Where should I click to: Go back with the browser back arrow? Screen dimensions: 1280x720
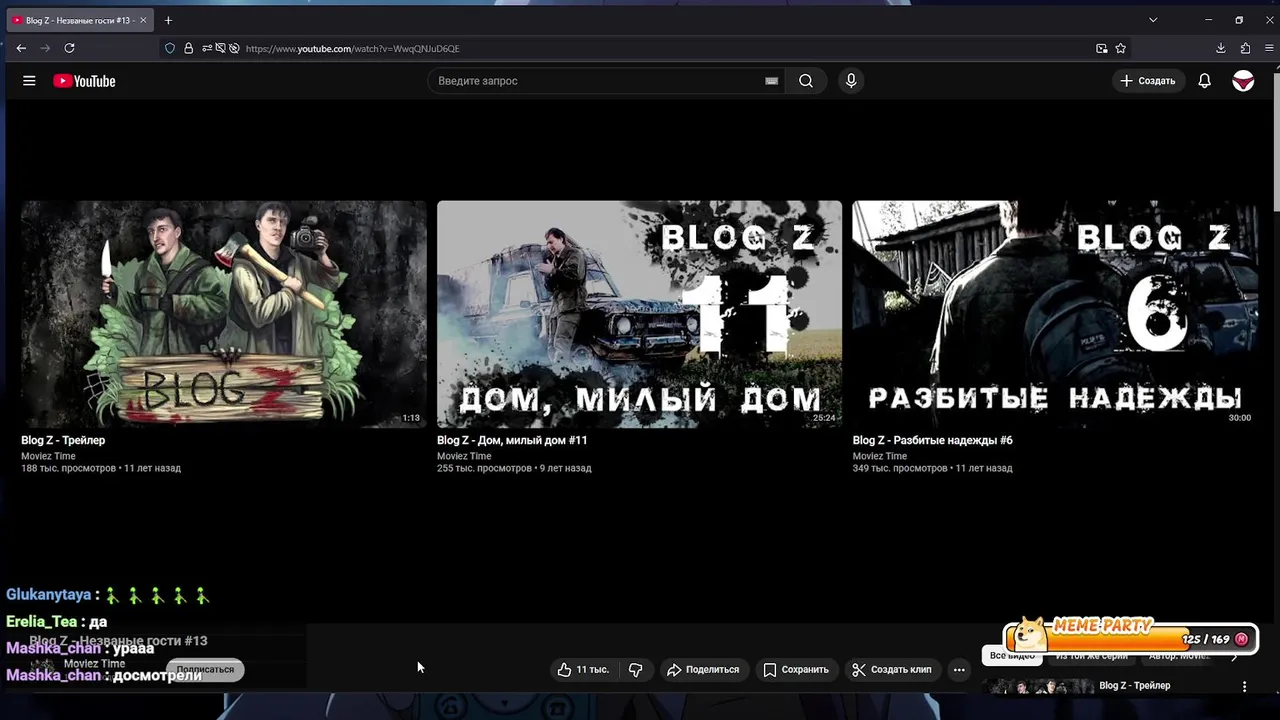click(x=21, y=48)
